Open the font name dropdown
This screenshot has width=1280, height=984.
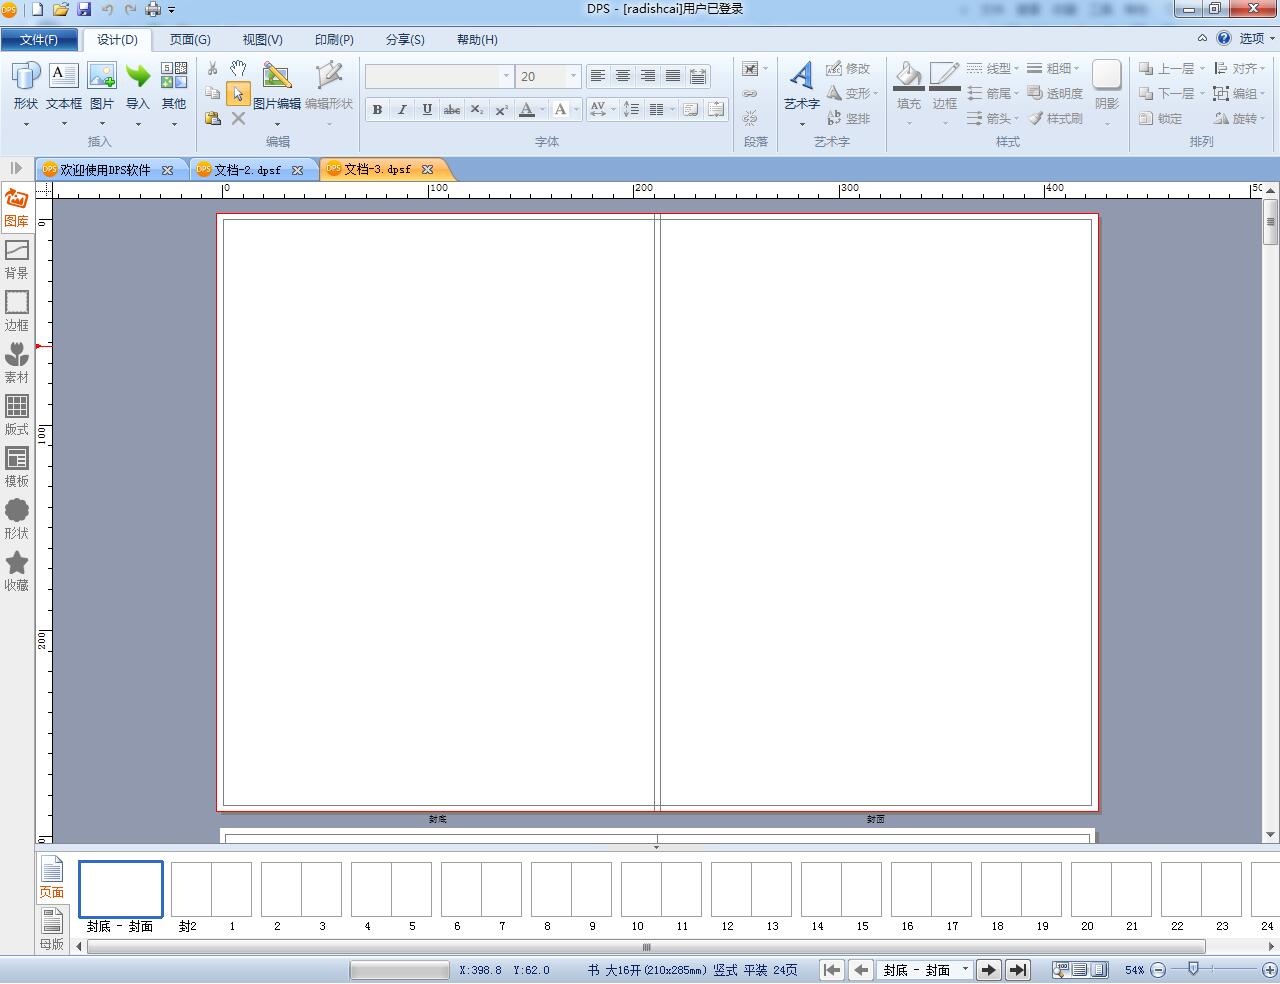coord(506,76)
